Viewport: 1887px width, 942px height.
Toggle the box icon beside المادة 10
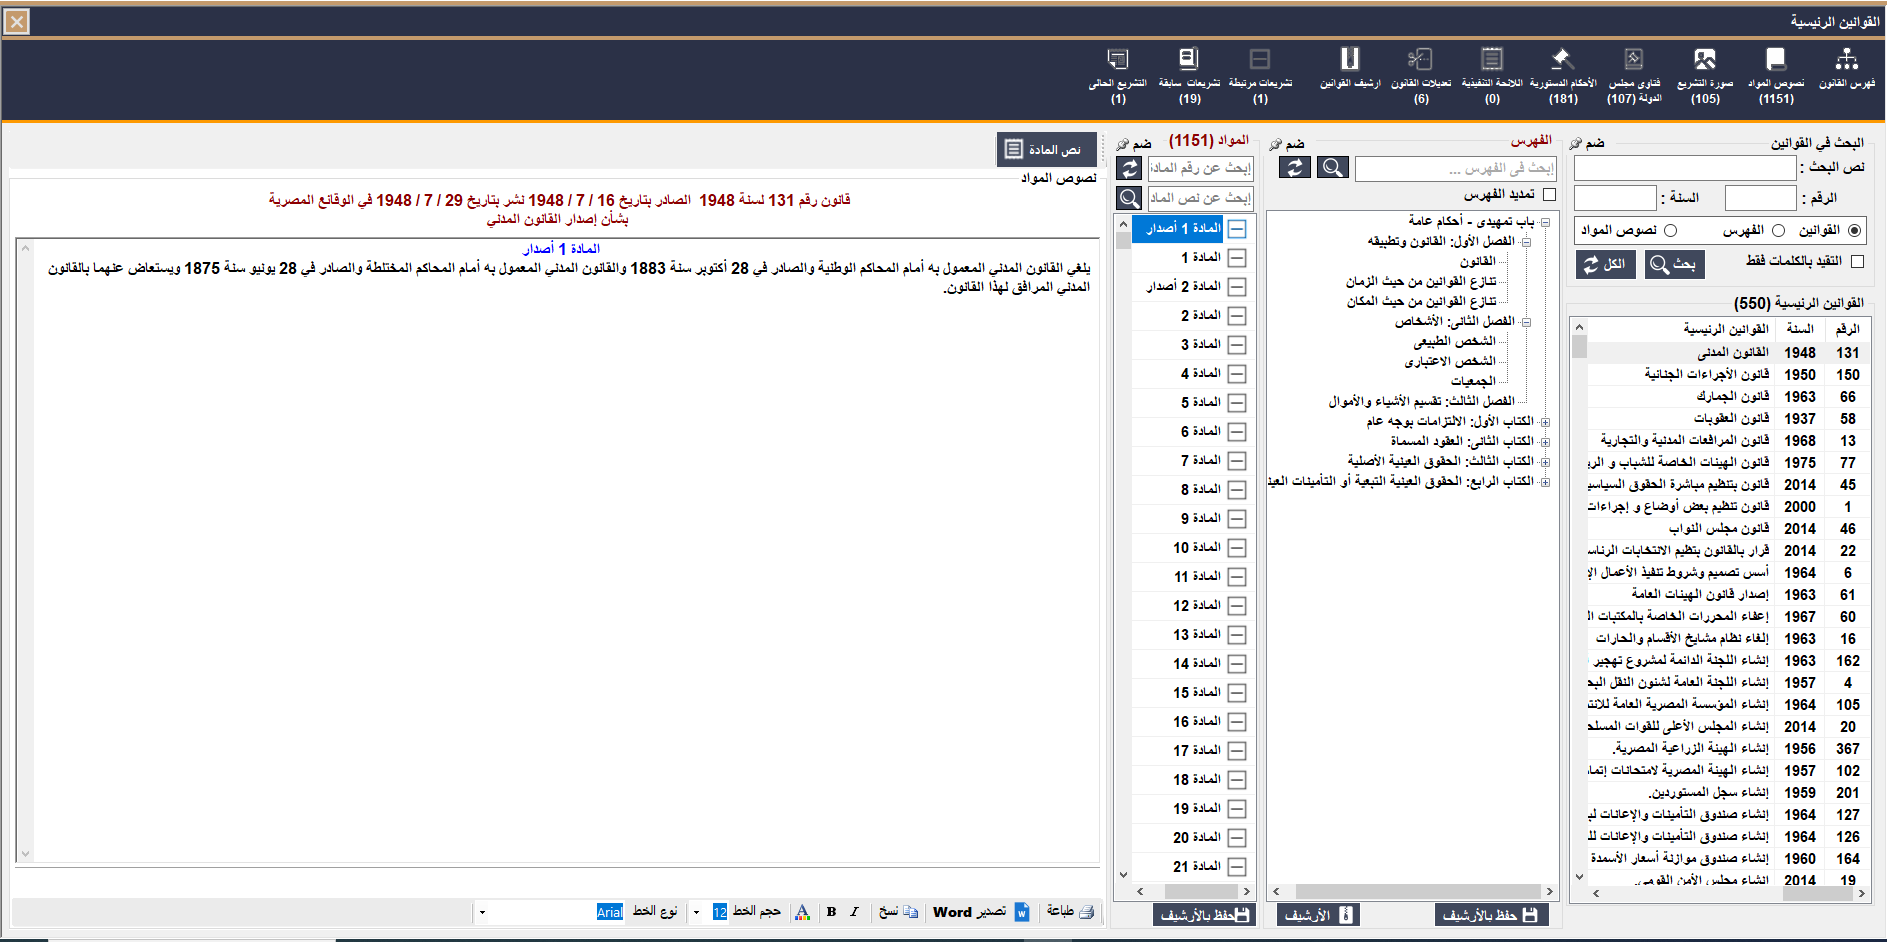click(x=1237, y=548)
